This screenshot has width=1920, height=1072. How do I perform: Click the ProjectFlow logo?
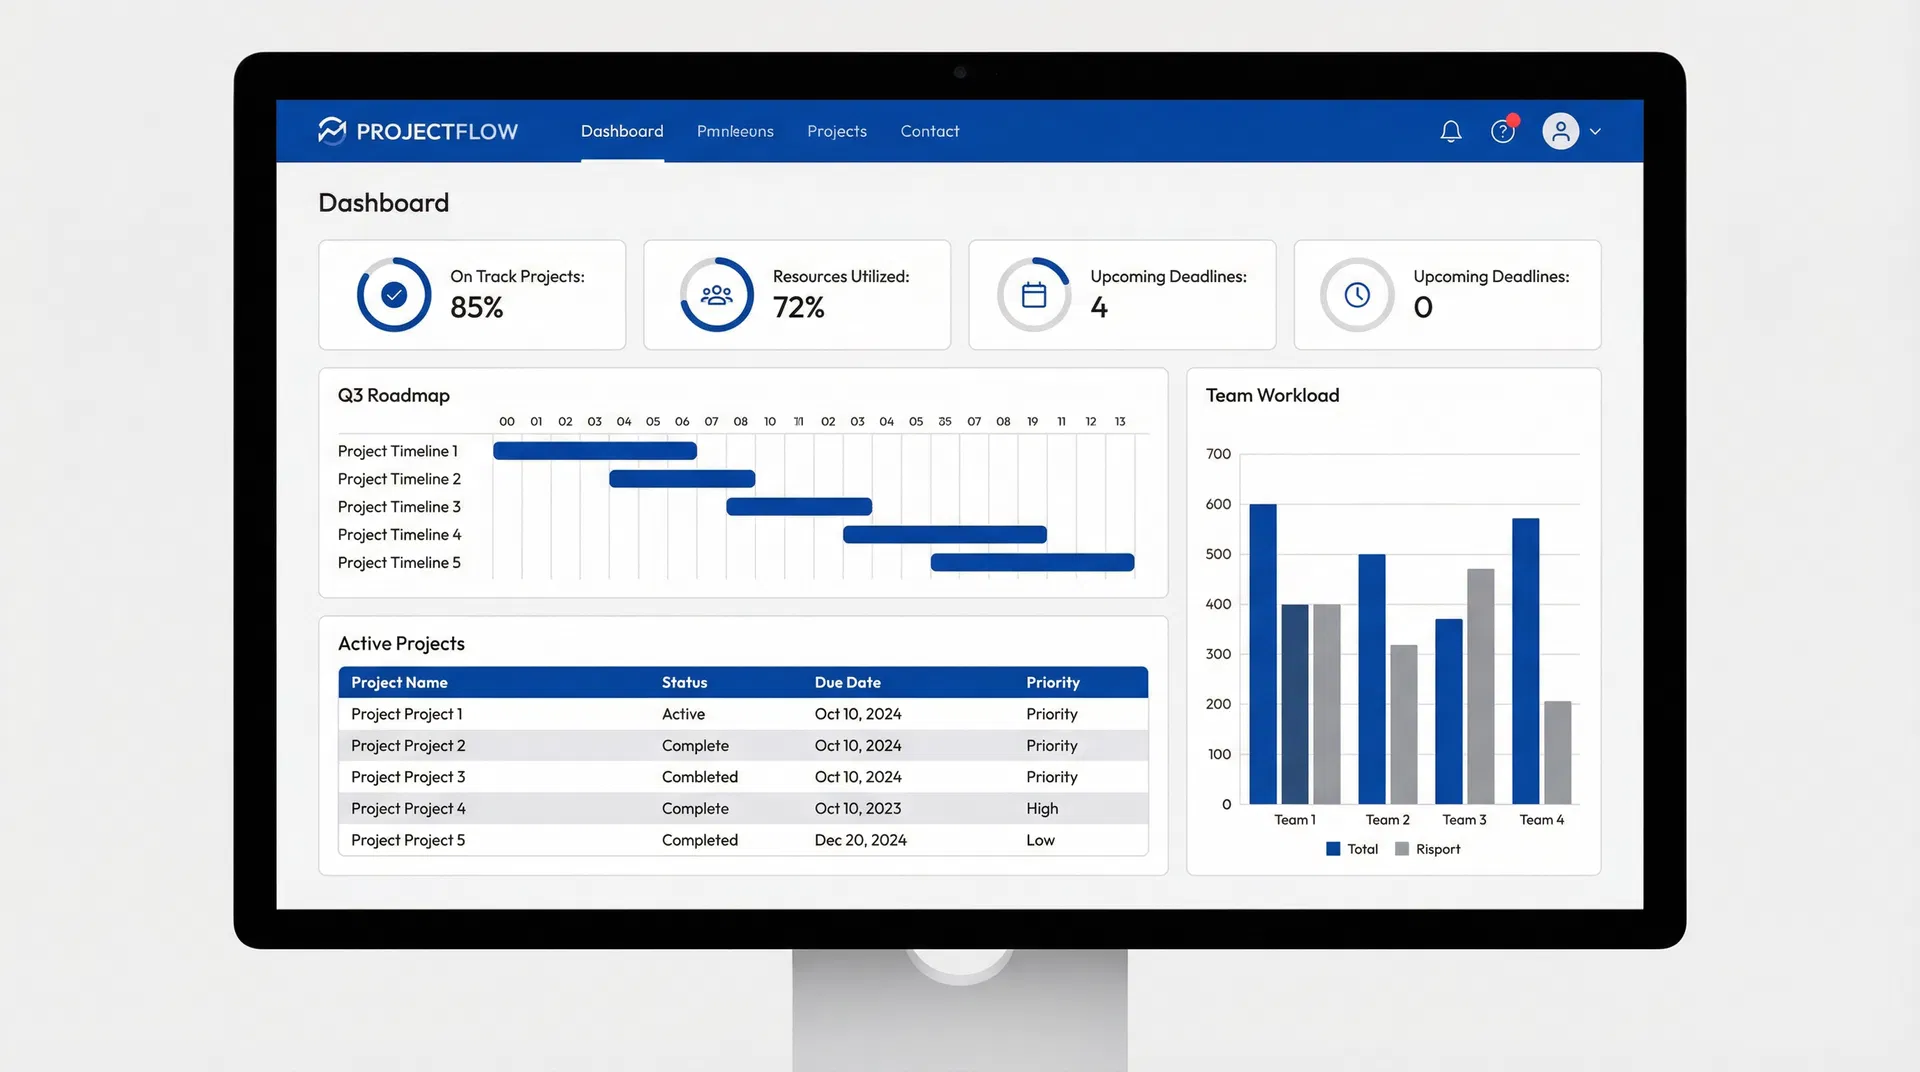pyautogui.click(x=418, y=130)
